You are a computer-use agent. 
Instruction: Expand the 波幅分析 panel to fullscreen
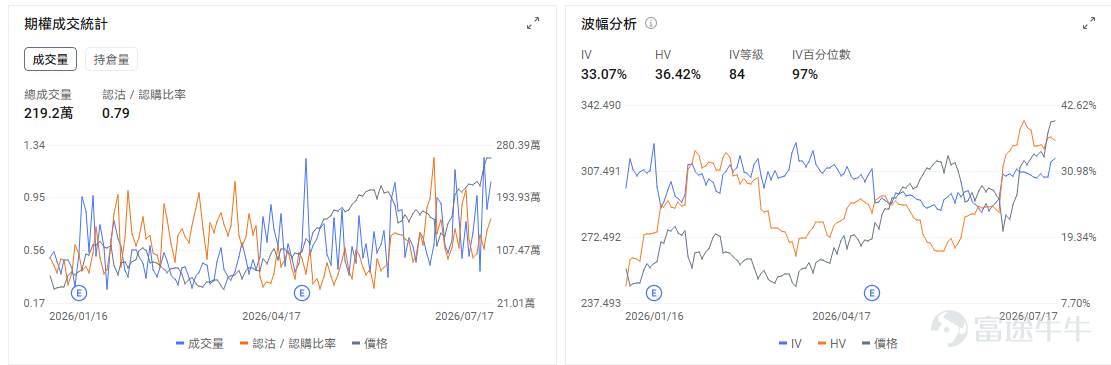(1089, 24)
